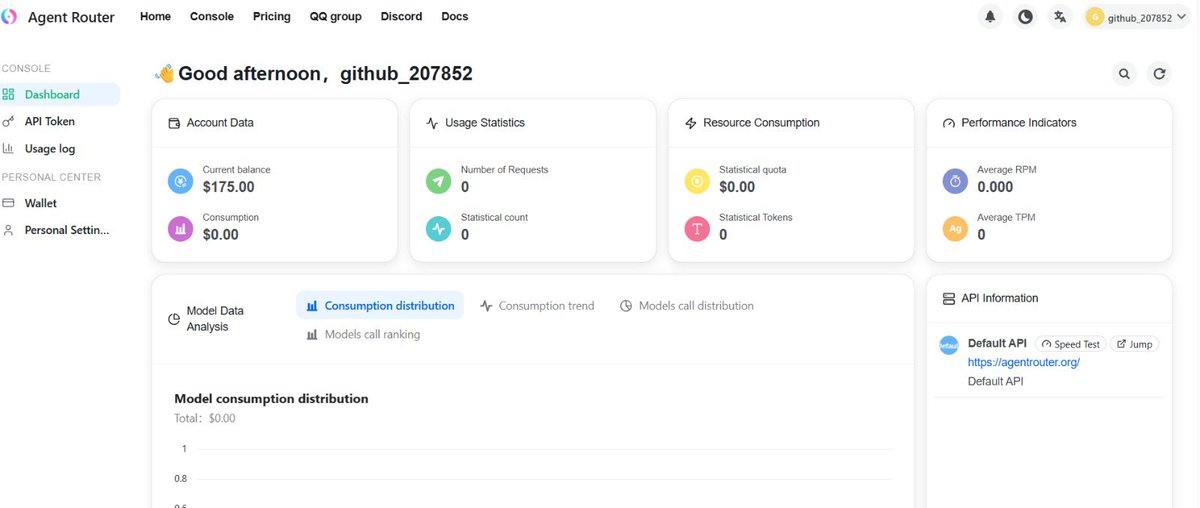Viewport: 1200px width, 508px height.
Task: Switch to Models call distribution tab
Action: (x=687, y=306)
